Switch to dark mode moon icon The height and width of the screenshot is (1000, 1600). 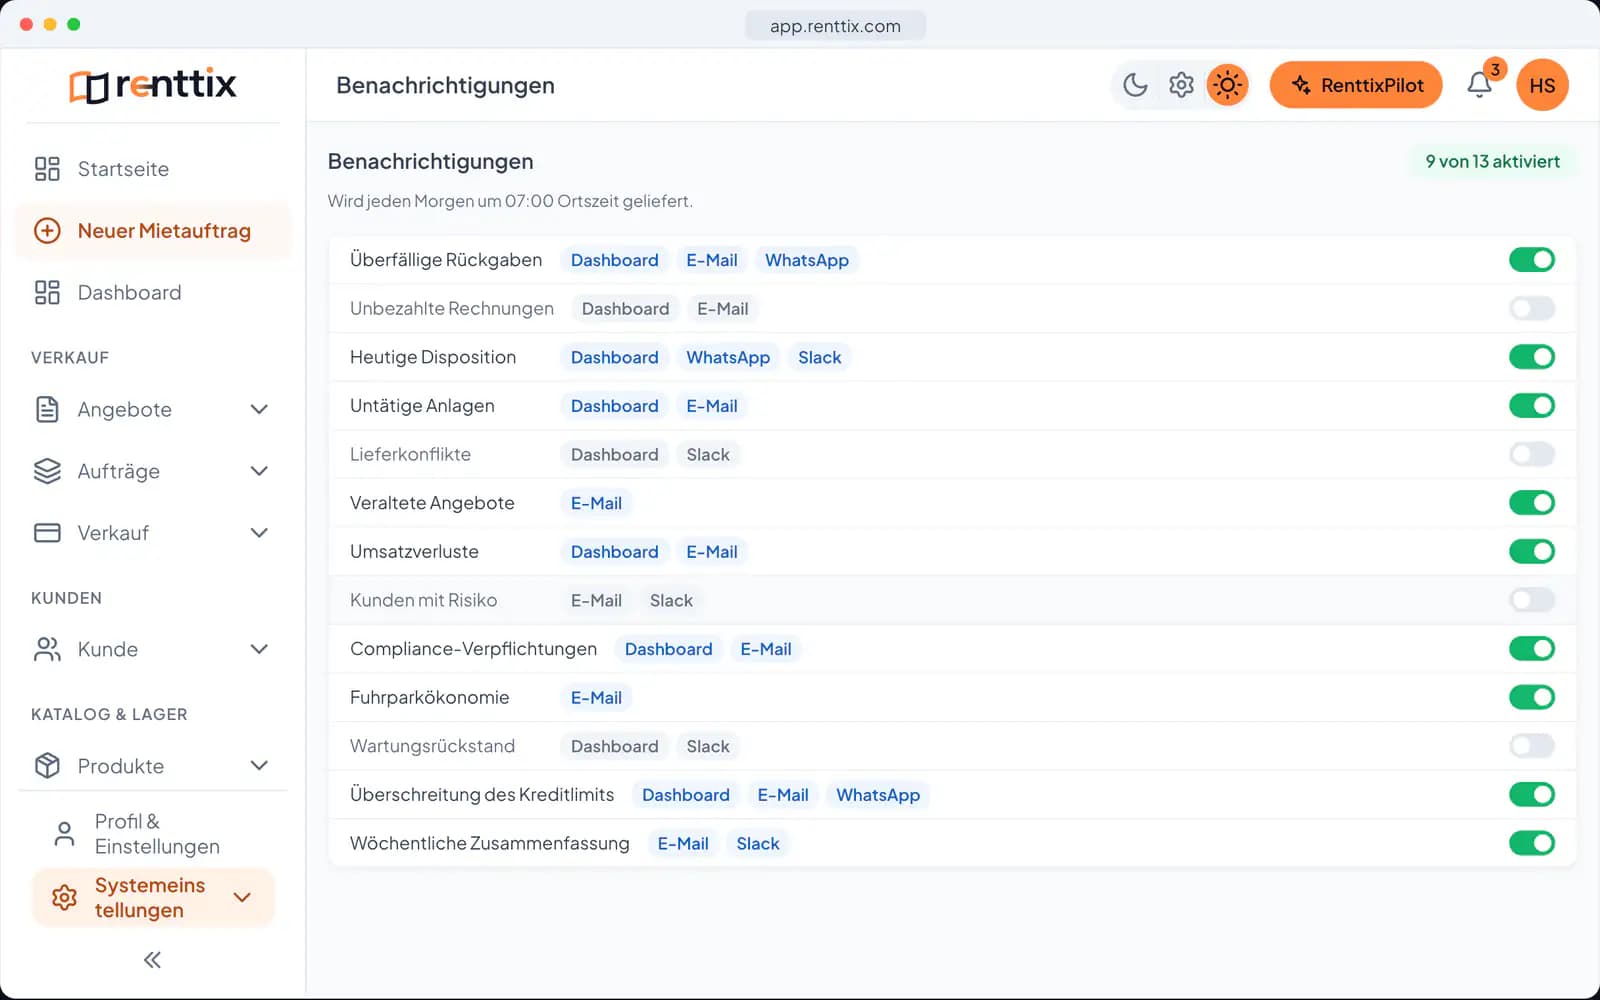pyautogui.click(x=1135, y=85)
